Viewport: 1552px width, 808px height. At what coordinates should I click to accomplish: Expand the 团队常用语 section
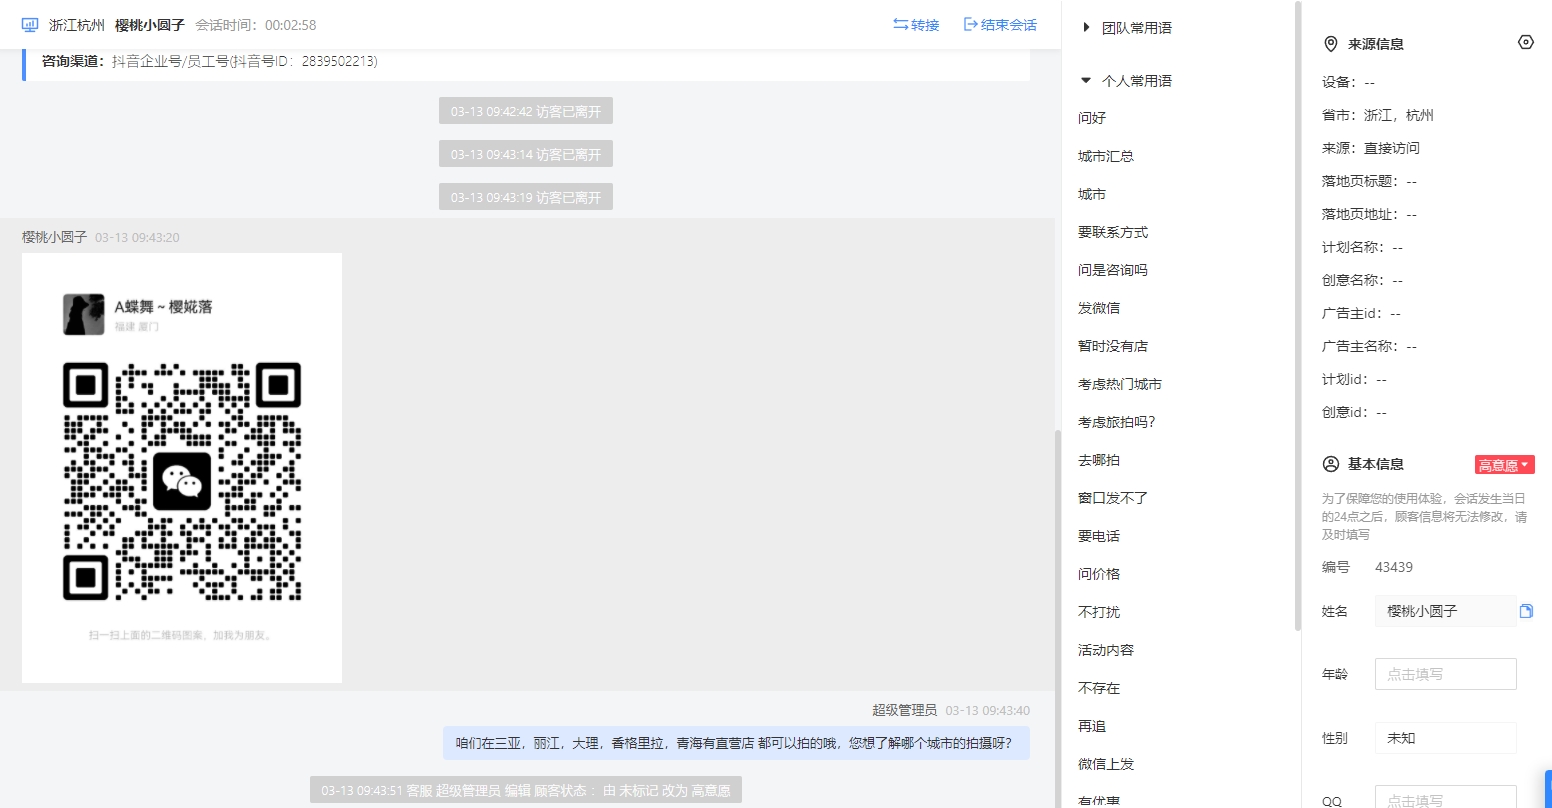pos(1127,28)
